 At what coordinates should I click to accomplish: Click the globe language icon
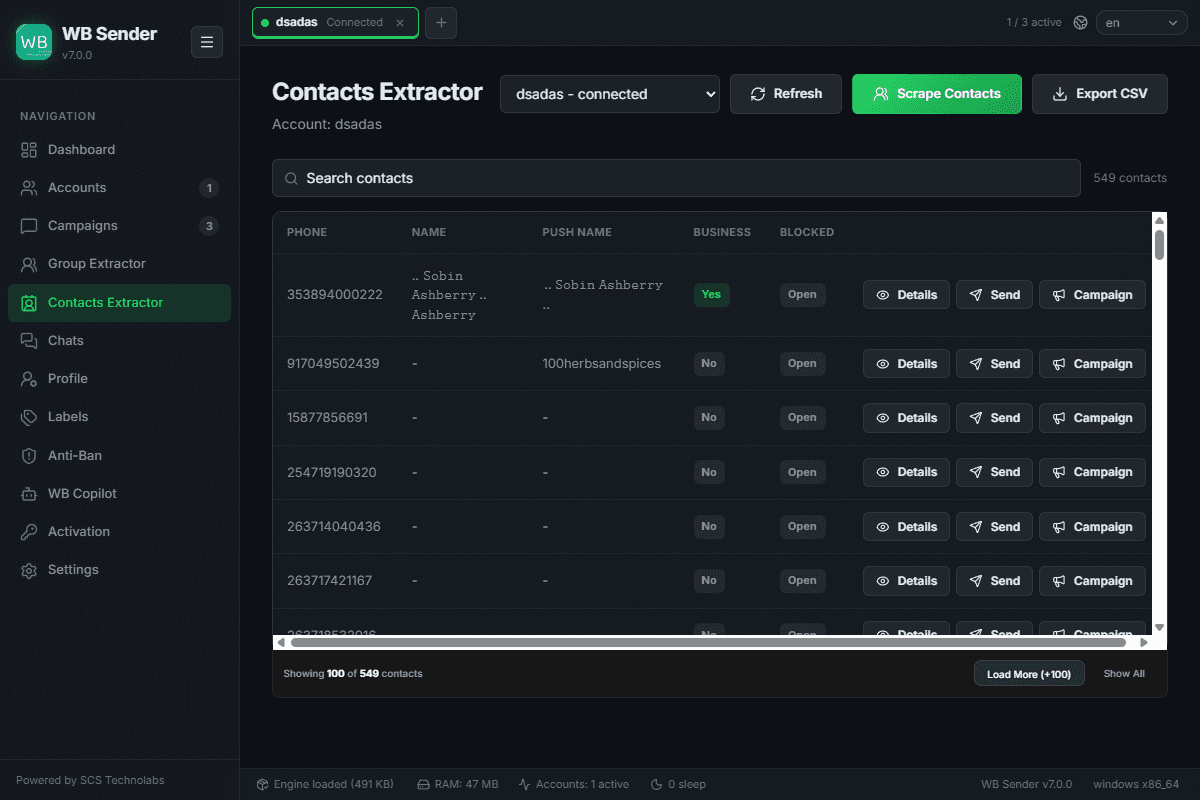[x=1080, y=23]
